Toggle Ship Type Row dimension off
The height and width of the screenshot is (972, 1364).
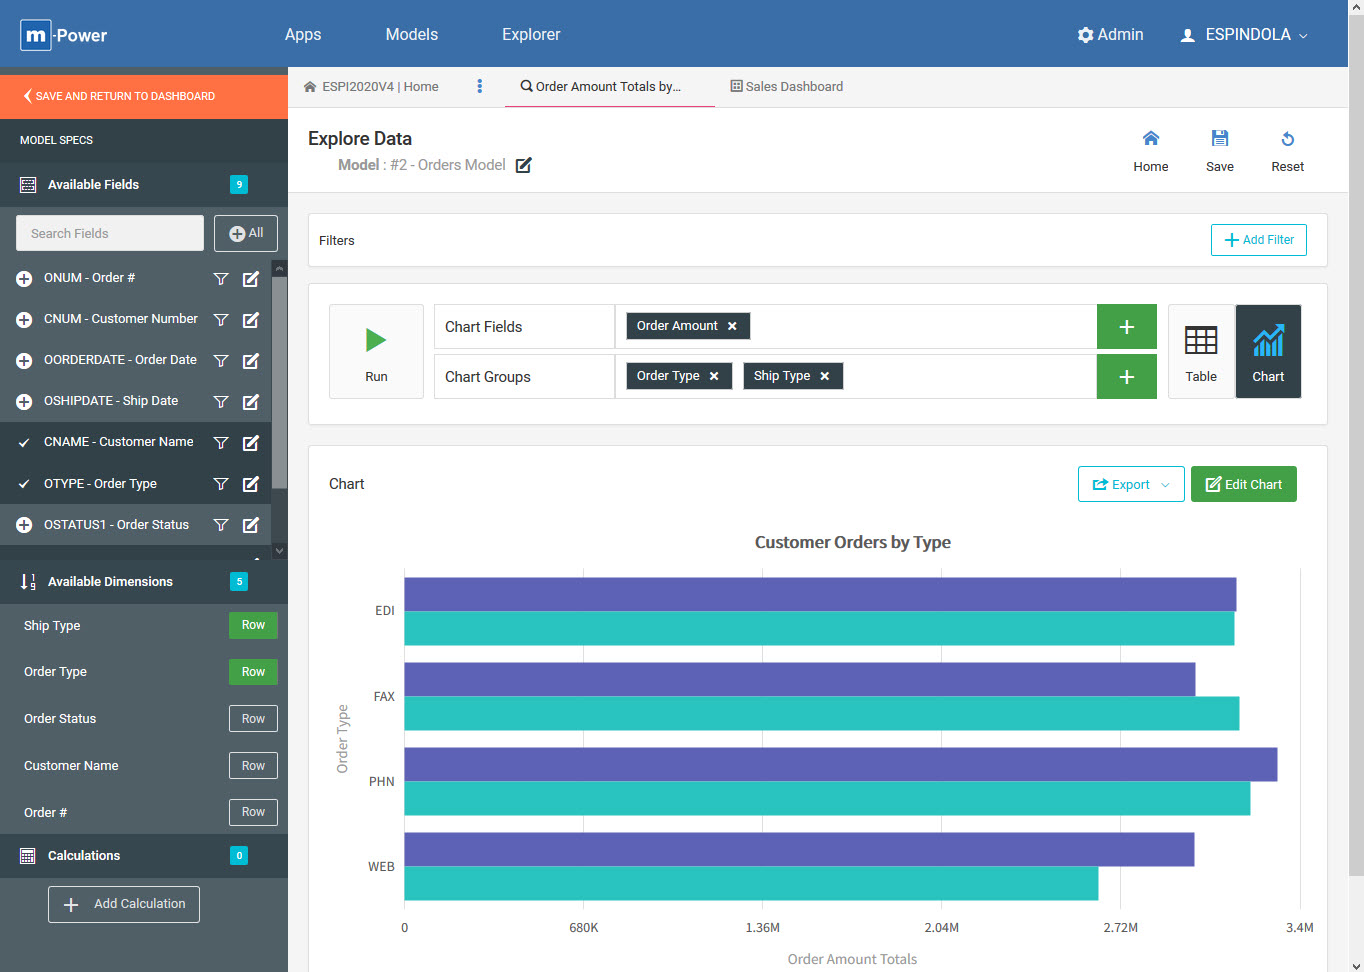point(253,626)
